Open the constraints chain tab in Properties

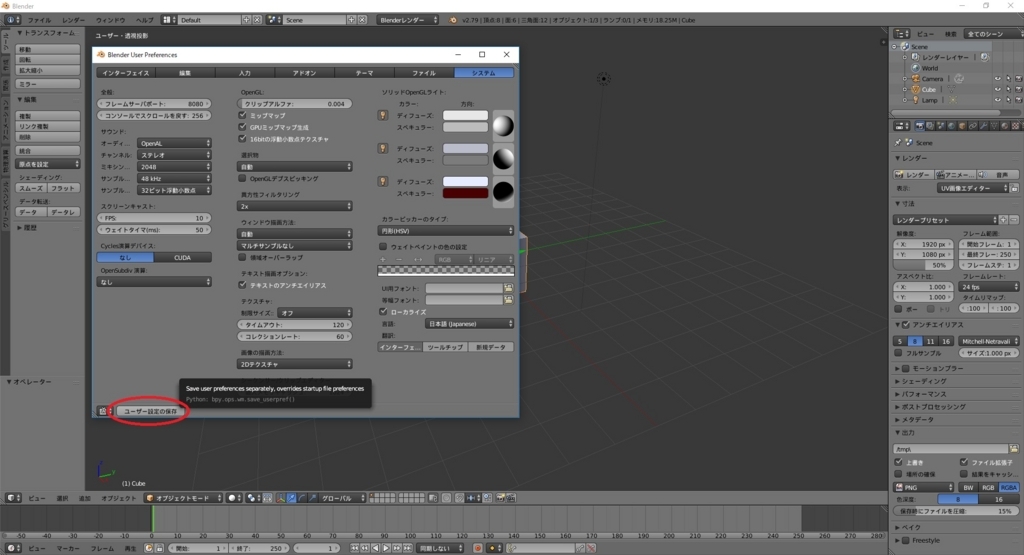coord(973,126)
